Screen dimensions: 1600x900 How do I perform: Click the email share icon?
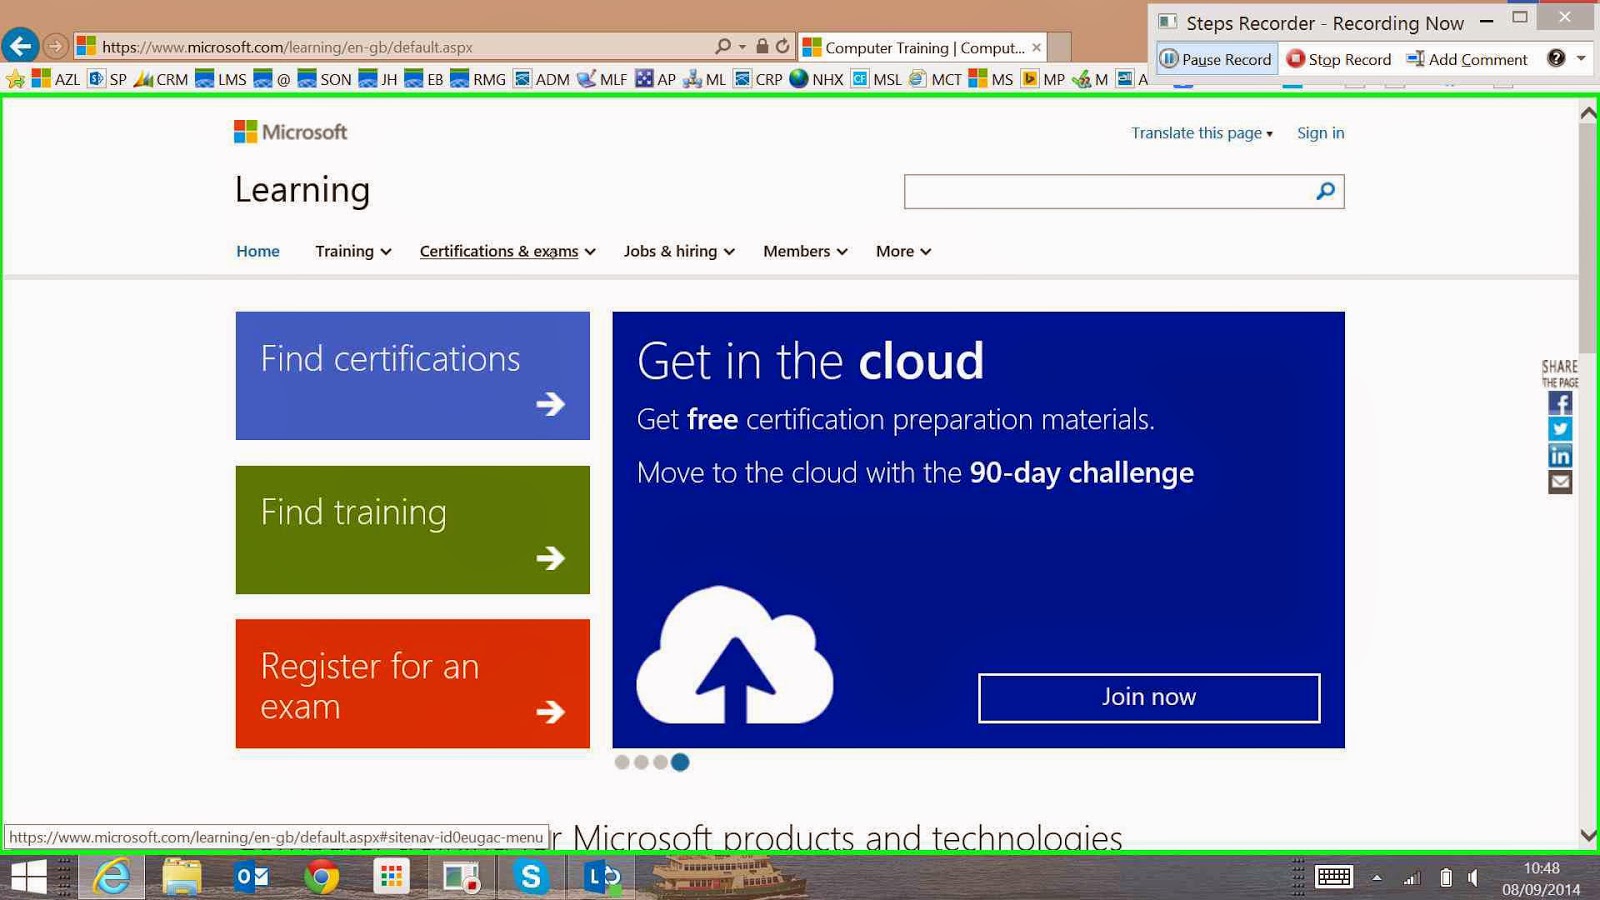click(1559, 482)
